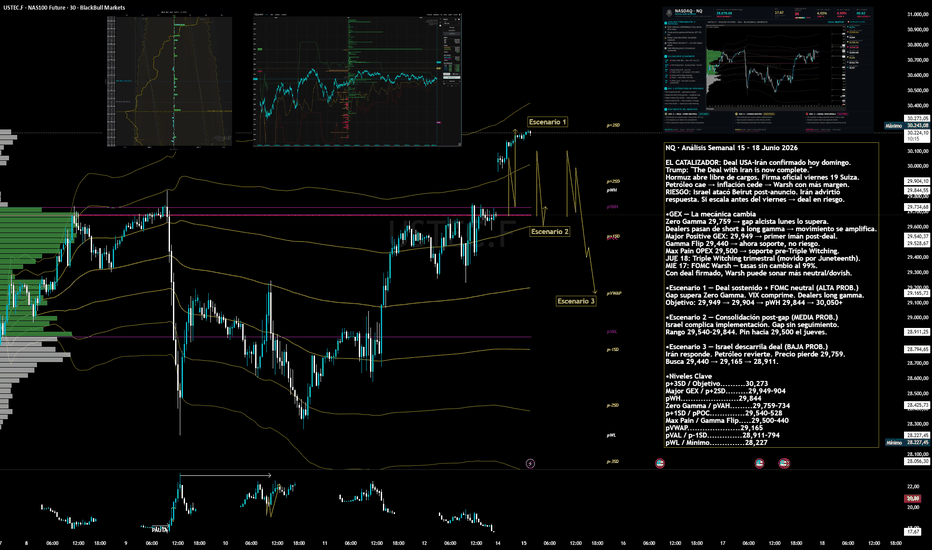Select the Escenario 2 label
This screenshot has width=932, height=550.
(x=550, y=231)
